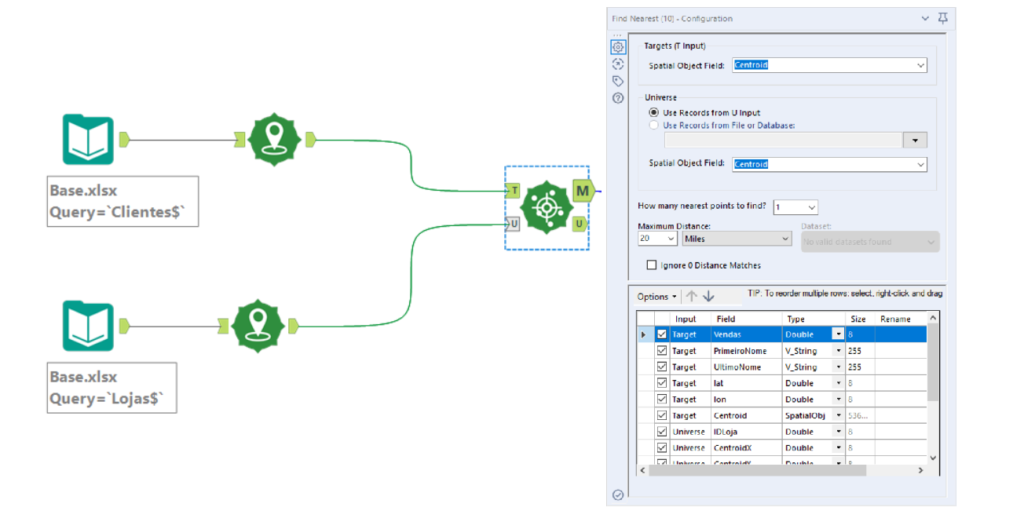Open the nearest points count dropdown

[x=795, y=207]
